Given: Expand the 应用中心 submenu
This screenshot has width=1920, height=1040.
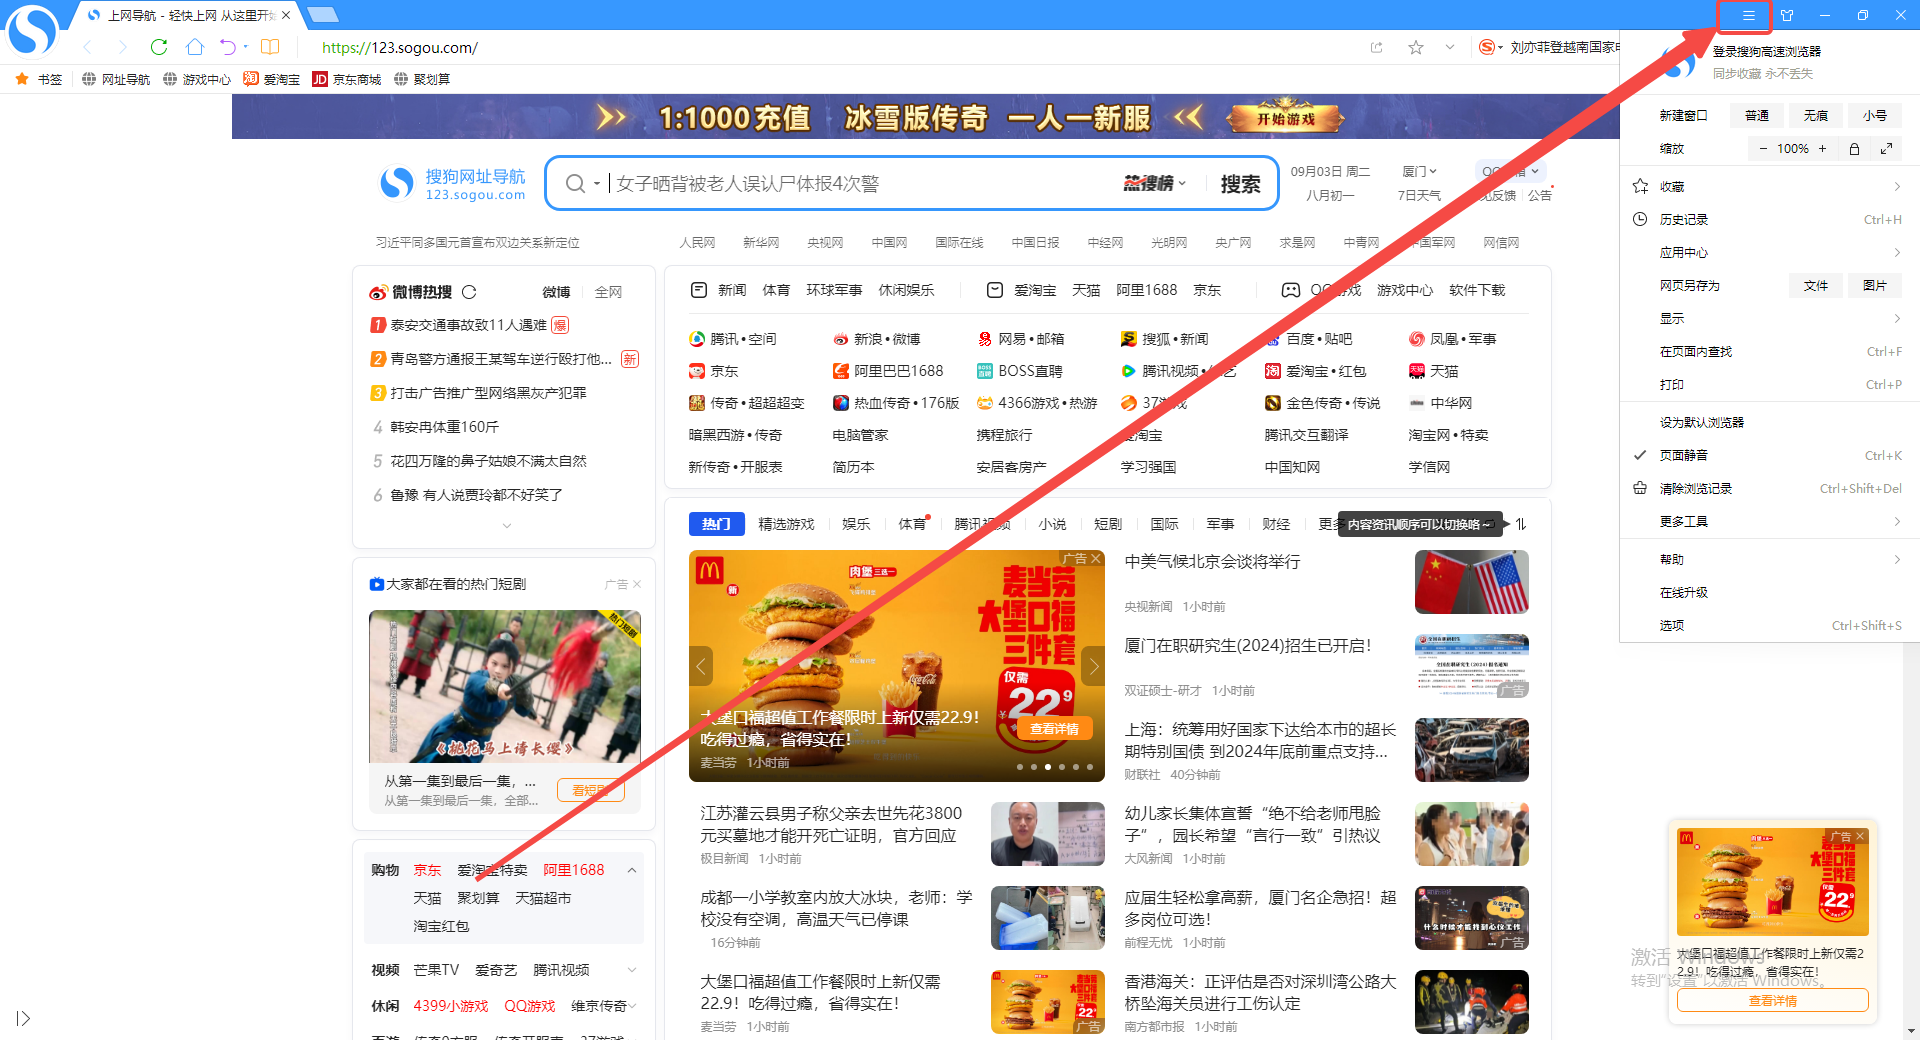Looking at the screenshot, I should pyautogui.click(x=1767, y=252).
